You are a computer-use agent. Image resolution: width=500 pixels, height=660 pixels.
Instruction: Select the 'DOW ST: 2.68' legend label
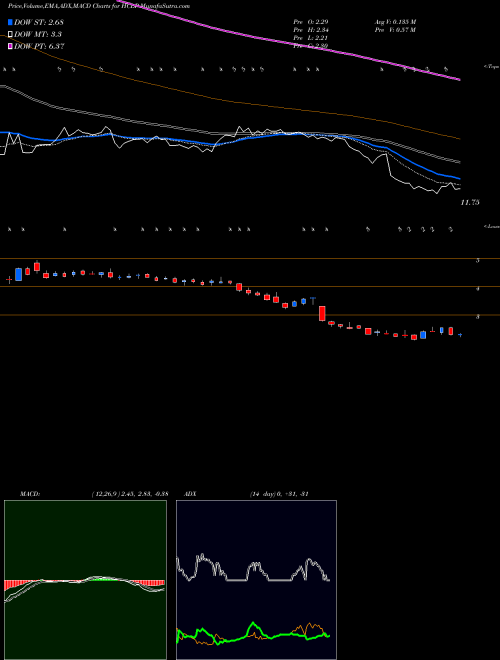(39, 22)
